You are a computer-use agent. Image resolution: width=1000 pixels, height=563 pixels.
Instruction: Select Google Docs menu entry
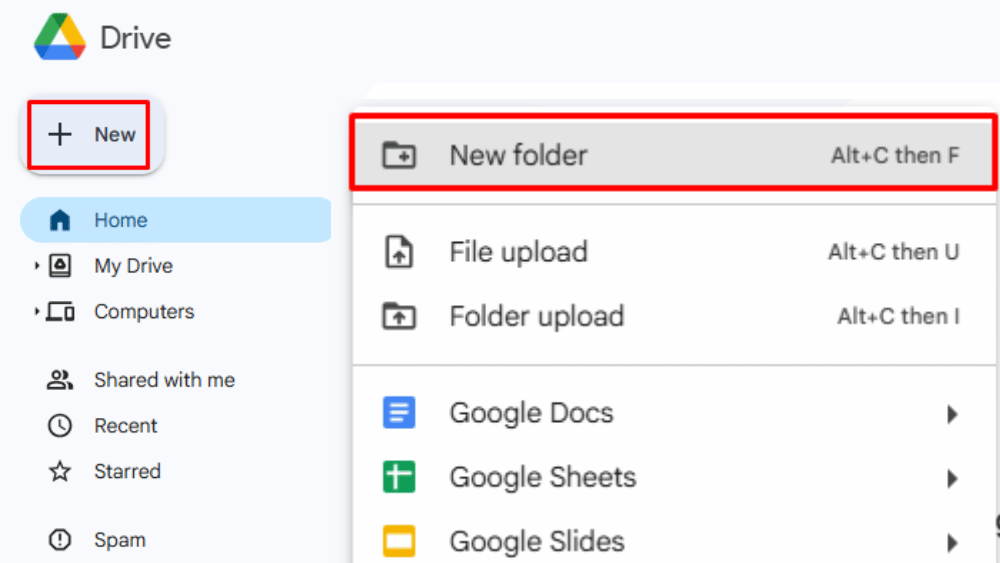click(674, 413)
